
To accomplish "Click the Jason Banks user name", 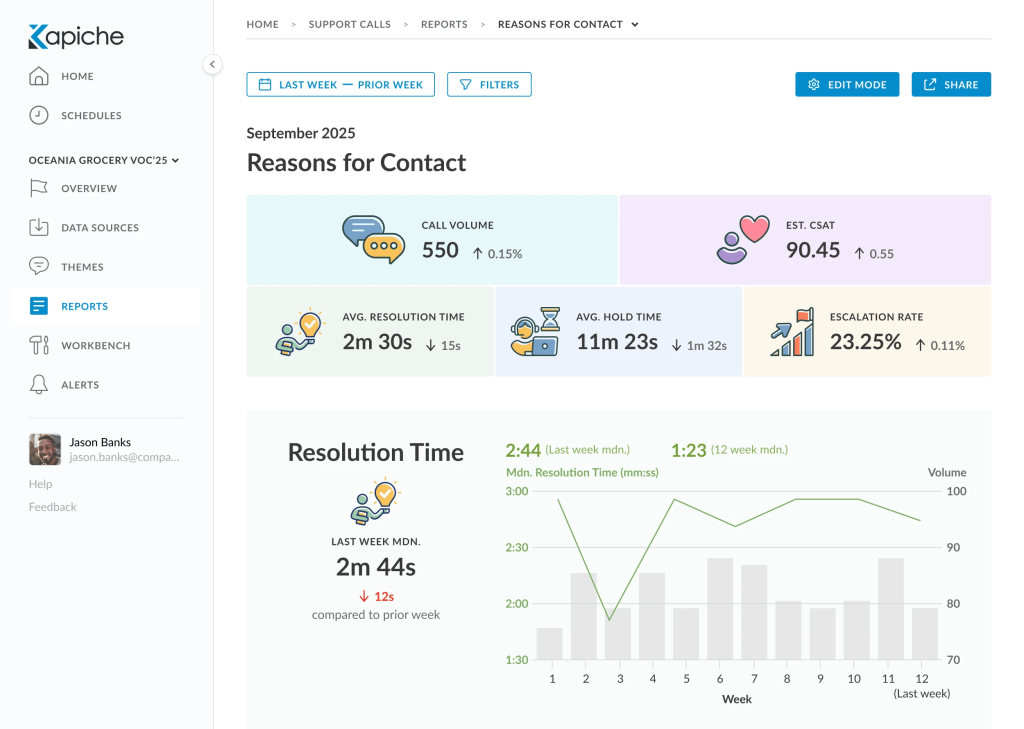I will point(100,442).
